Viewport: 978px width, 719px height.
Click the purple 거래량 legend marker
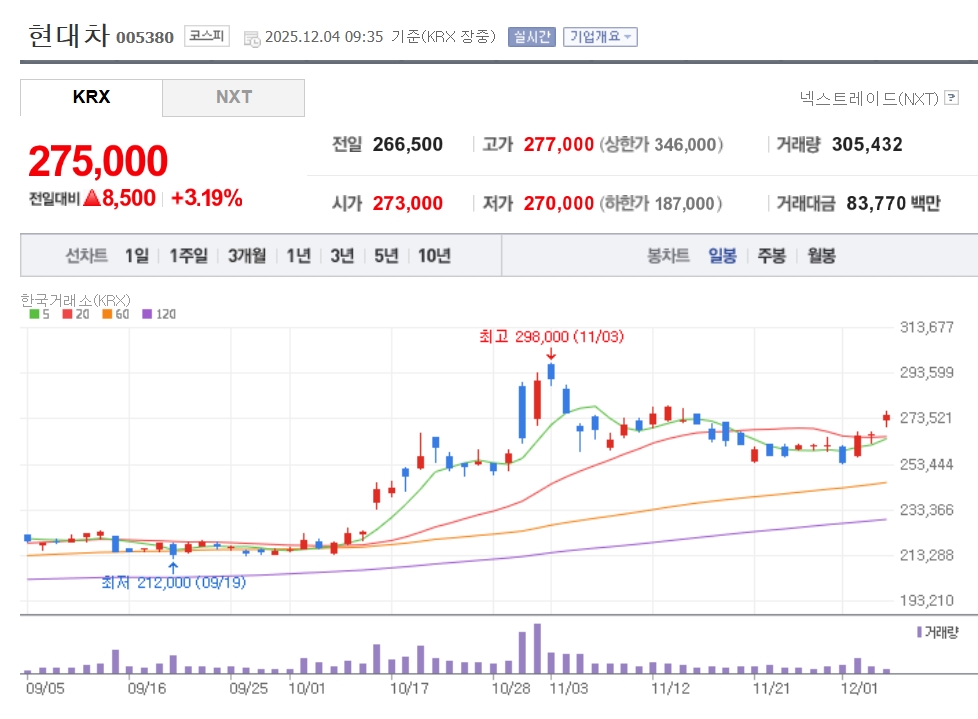coord(919,632)
